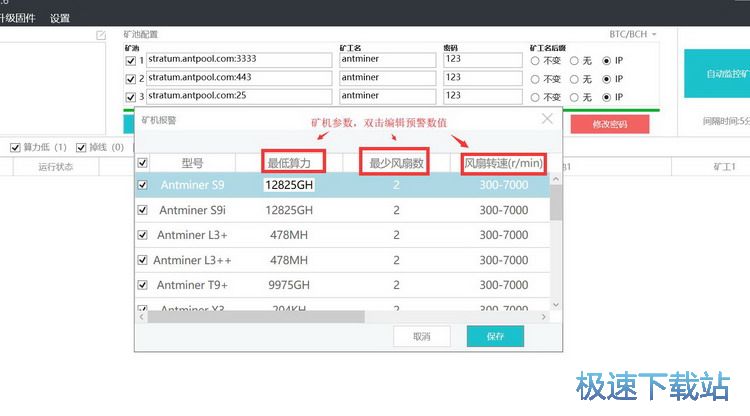Click the red 修改密码 button
This screenshot has height=416, width=750.
(610, 124)
